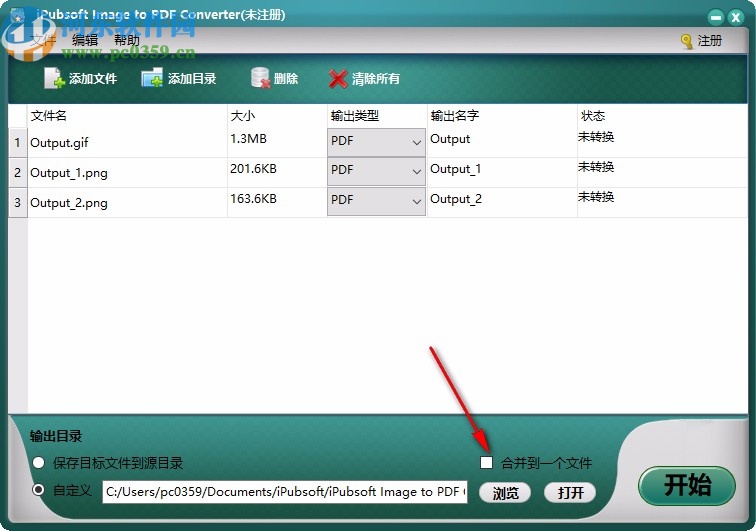Click the 大小 column header

(243, 116)
